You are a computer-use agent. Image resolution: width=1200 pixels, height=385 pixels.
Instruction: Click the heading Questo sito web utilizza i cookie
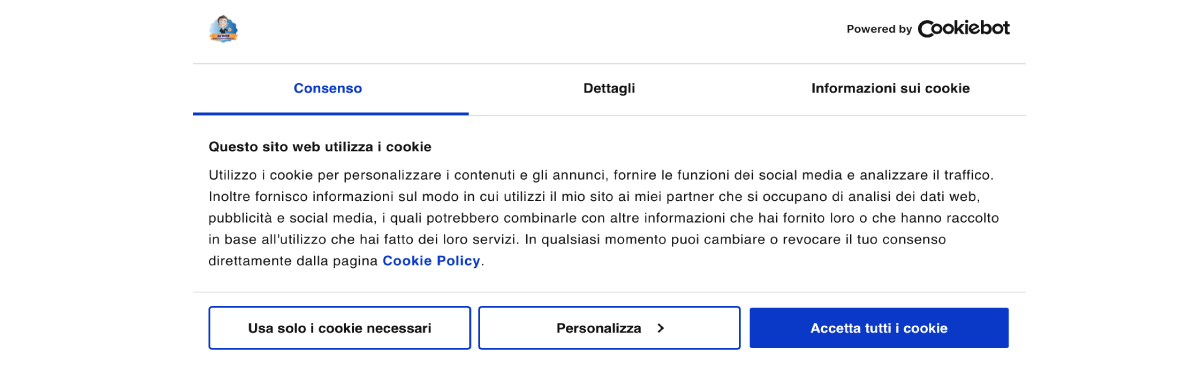[x=320, y=147]
